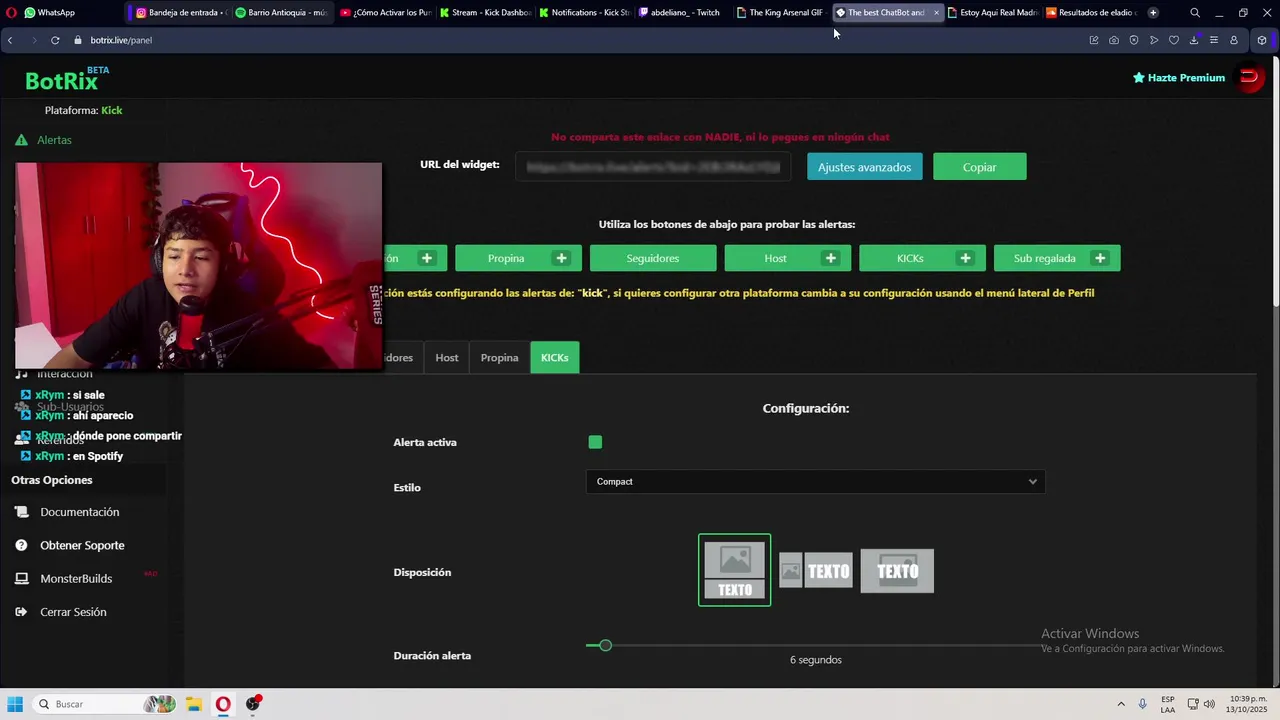Open Opera easy setup sliders icon
The width and height of the screenshot is (1280, 720).
[x=1214, y=40]
